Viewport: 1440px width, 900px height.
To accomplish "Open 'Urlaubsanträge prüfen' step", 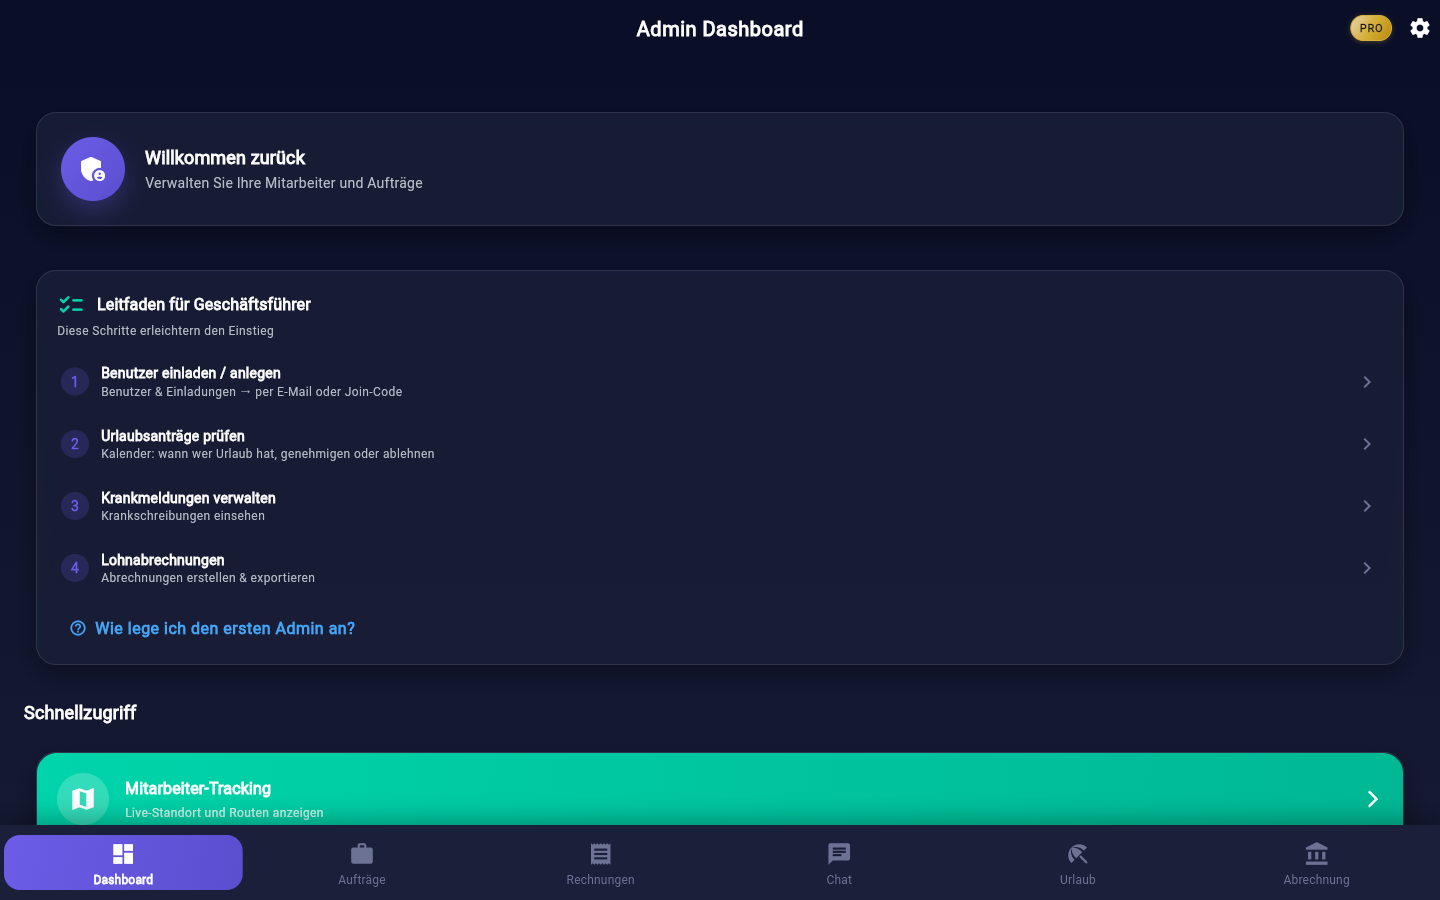I will click(x=720, y=444).
